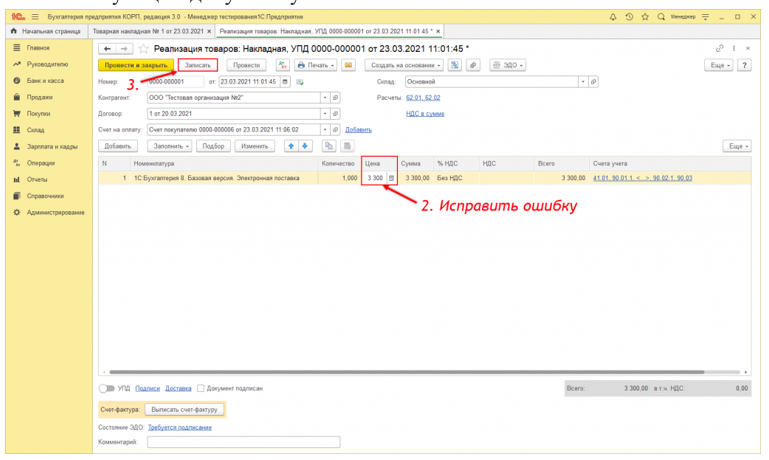769x460 pixels.
Task: Click the paste rows icon
Action: click(347, 146)
